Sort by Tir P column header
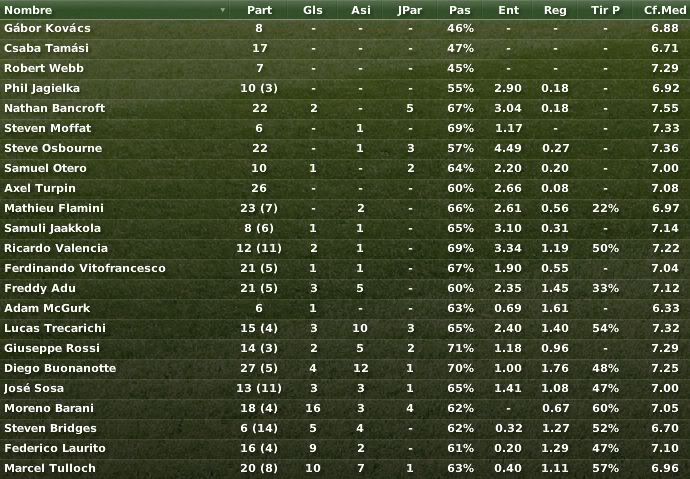 [605, 10]
